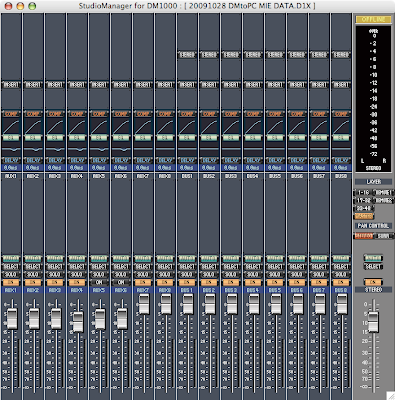This screenshot has height=400, width=395.
Task: Open the compressor curve display on BUS1
Action: point(187,127)
